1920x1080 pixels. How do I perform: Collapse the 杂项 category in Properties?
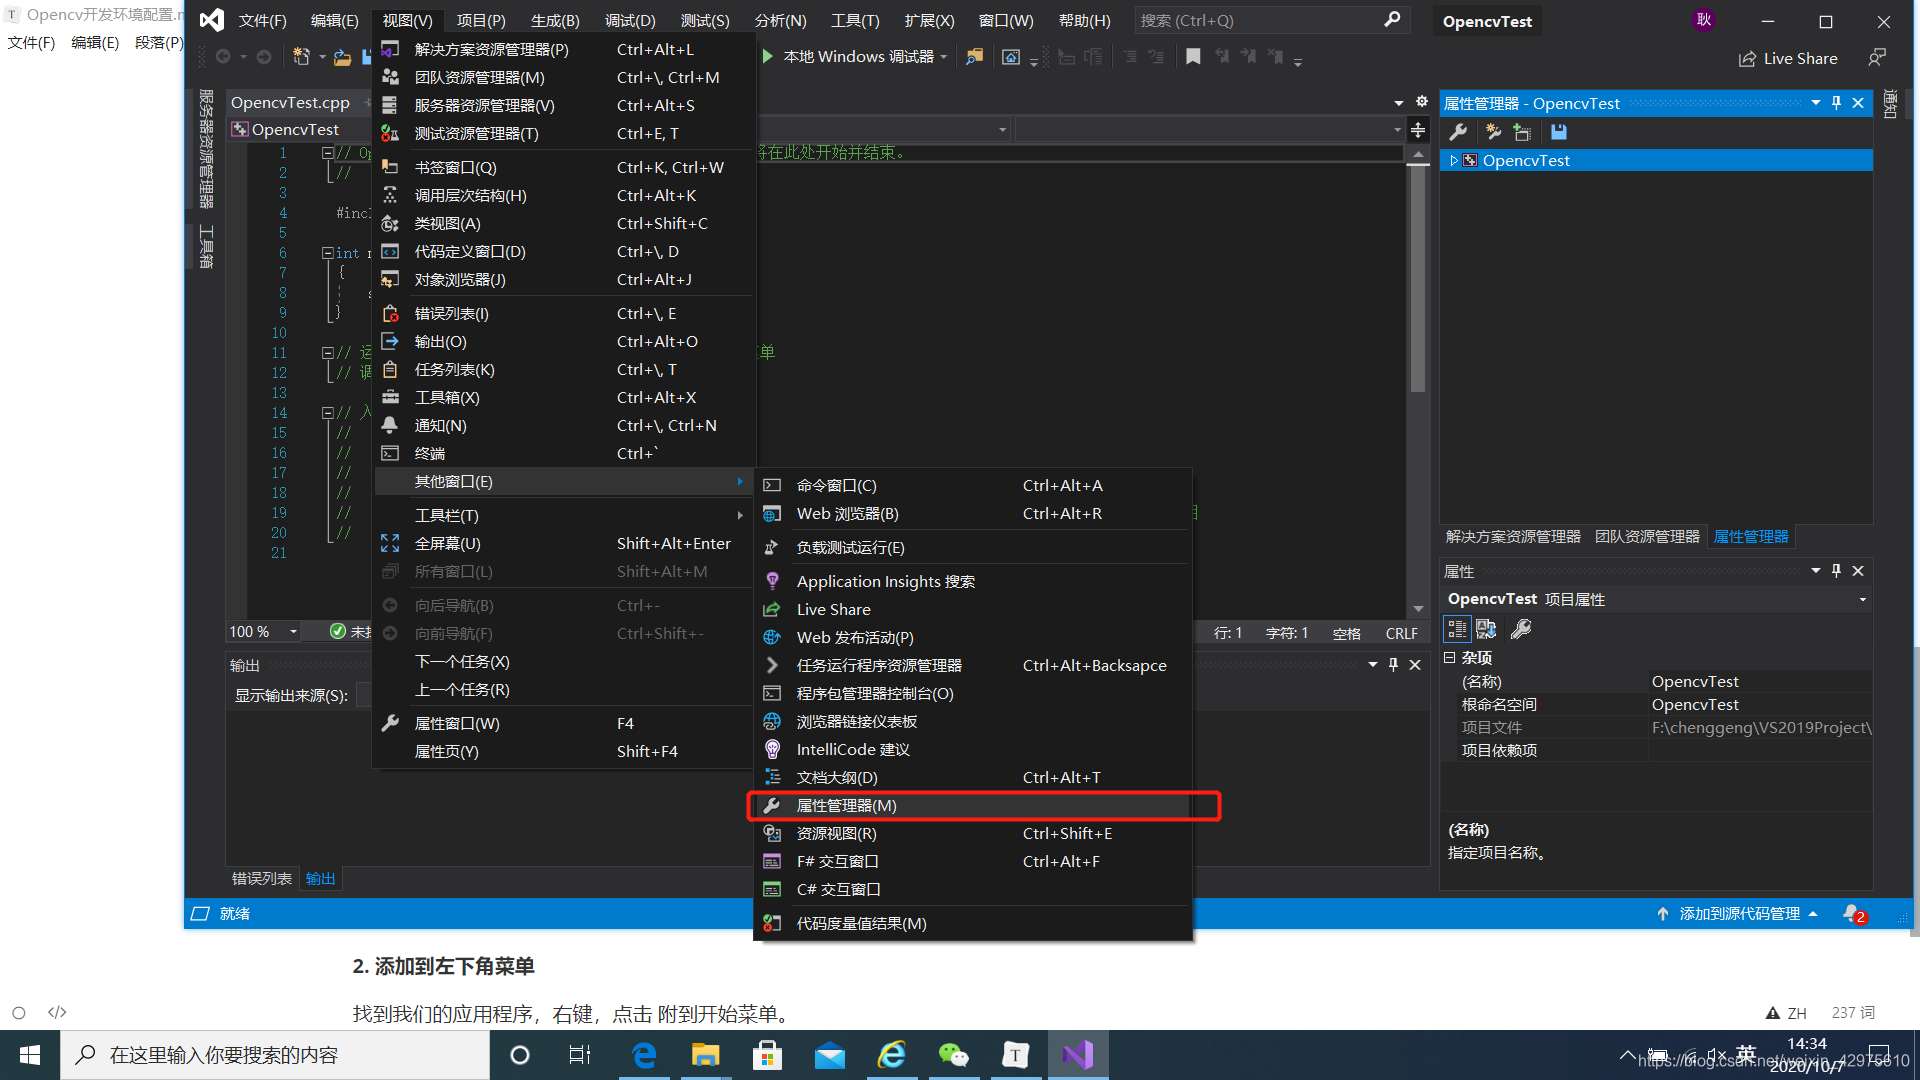pos(1449,658)
